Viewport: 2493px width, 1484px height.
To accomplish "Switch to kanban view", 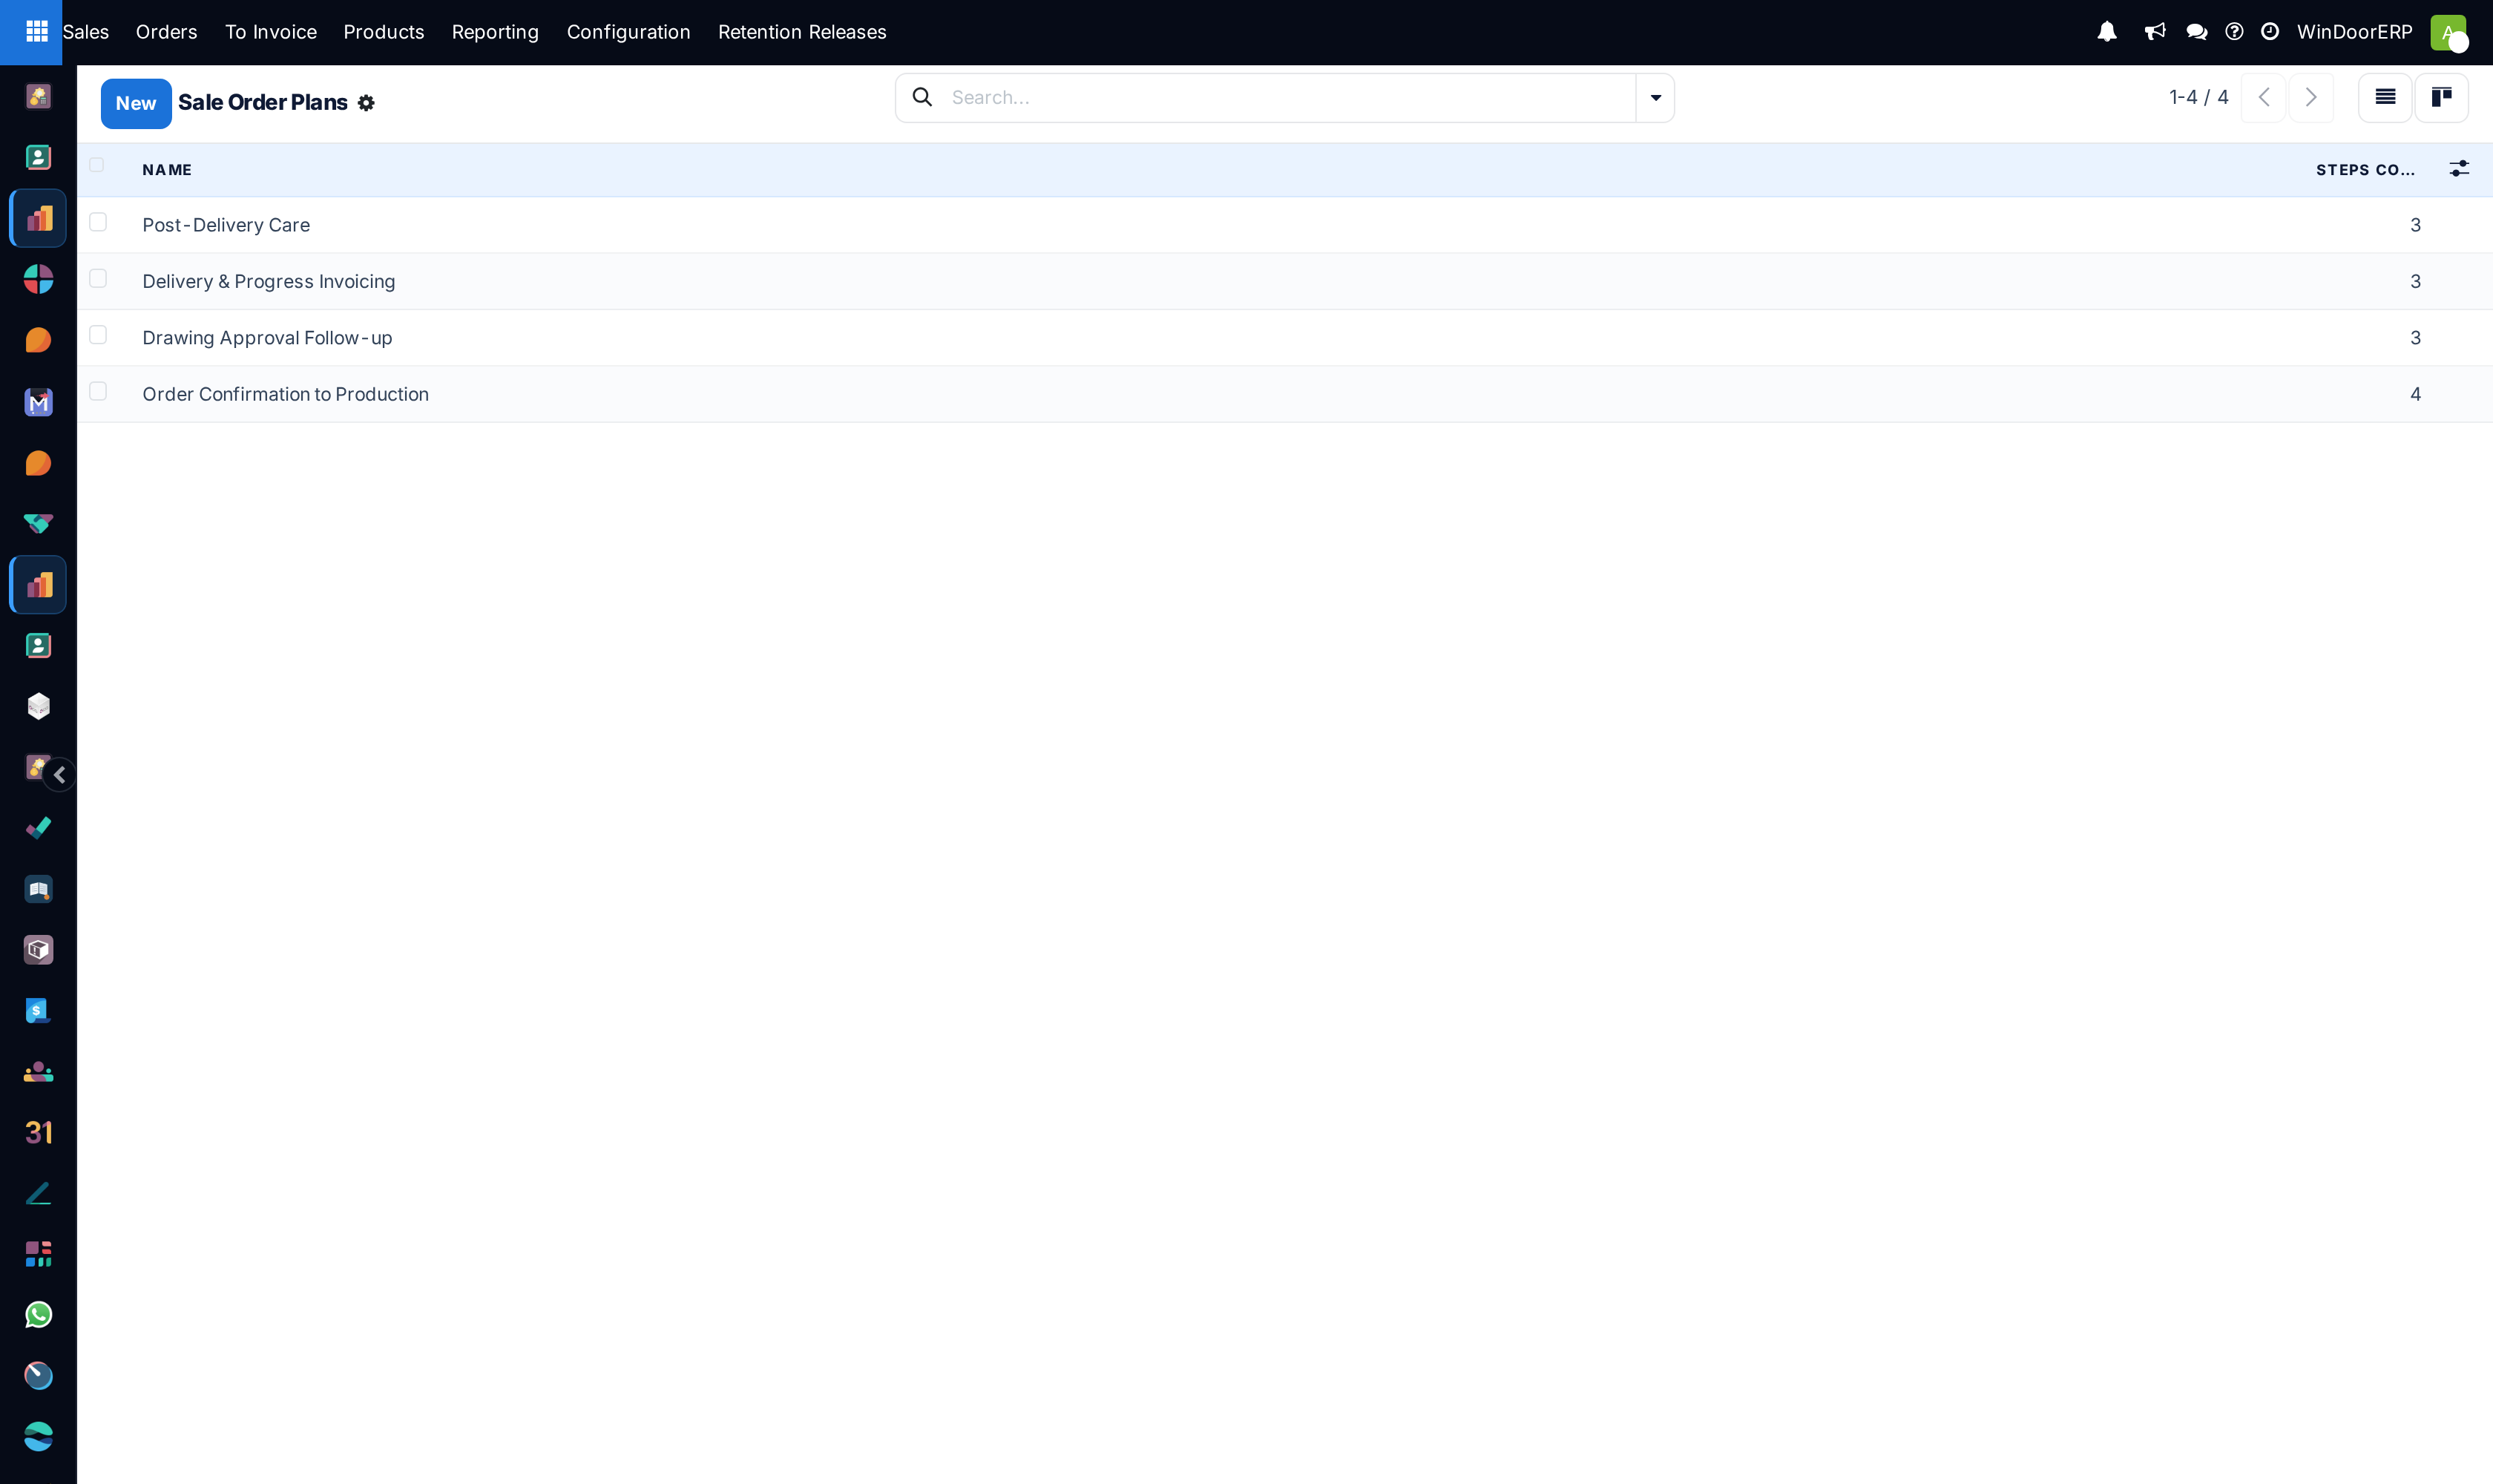I will (x=2441, y=97).
